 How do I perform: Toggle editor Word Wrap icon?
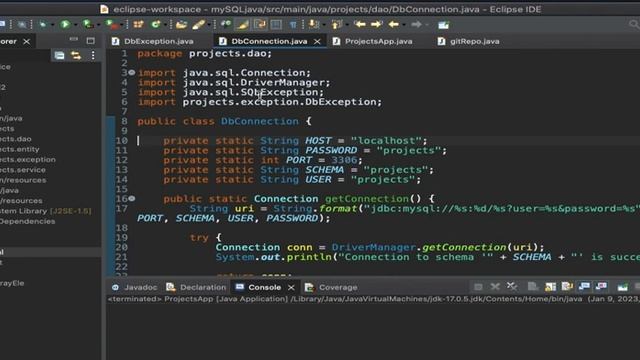pos(260,24)
